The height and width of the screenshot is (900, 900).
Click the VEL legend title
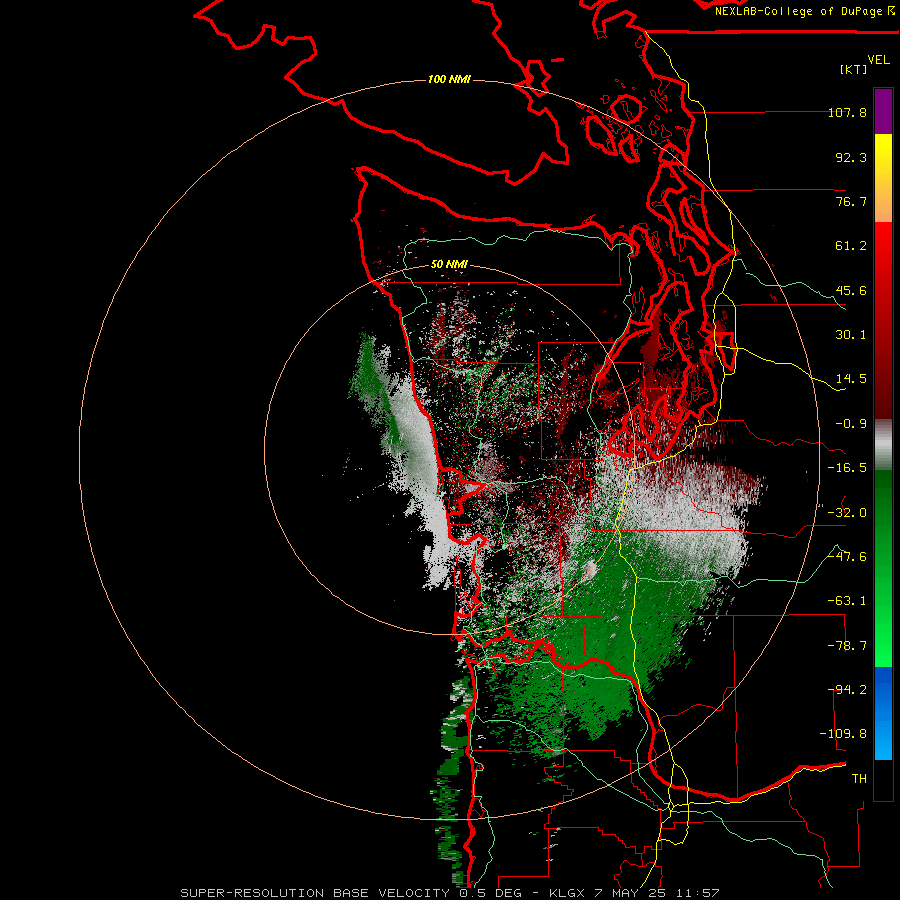(878, 60)
